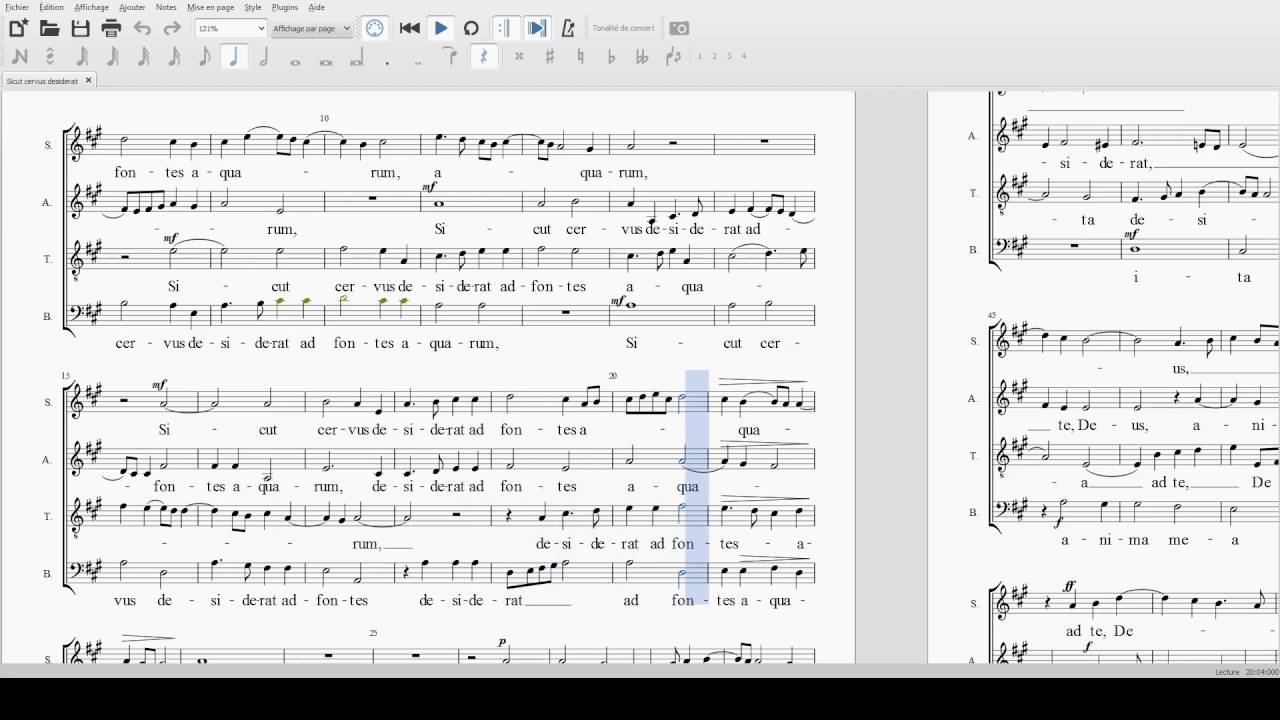Click the 'rum,' lyric in the Soprano line
Screen dimensions: 1280x720
coord(385,173)
